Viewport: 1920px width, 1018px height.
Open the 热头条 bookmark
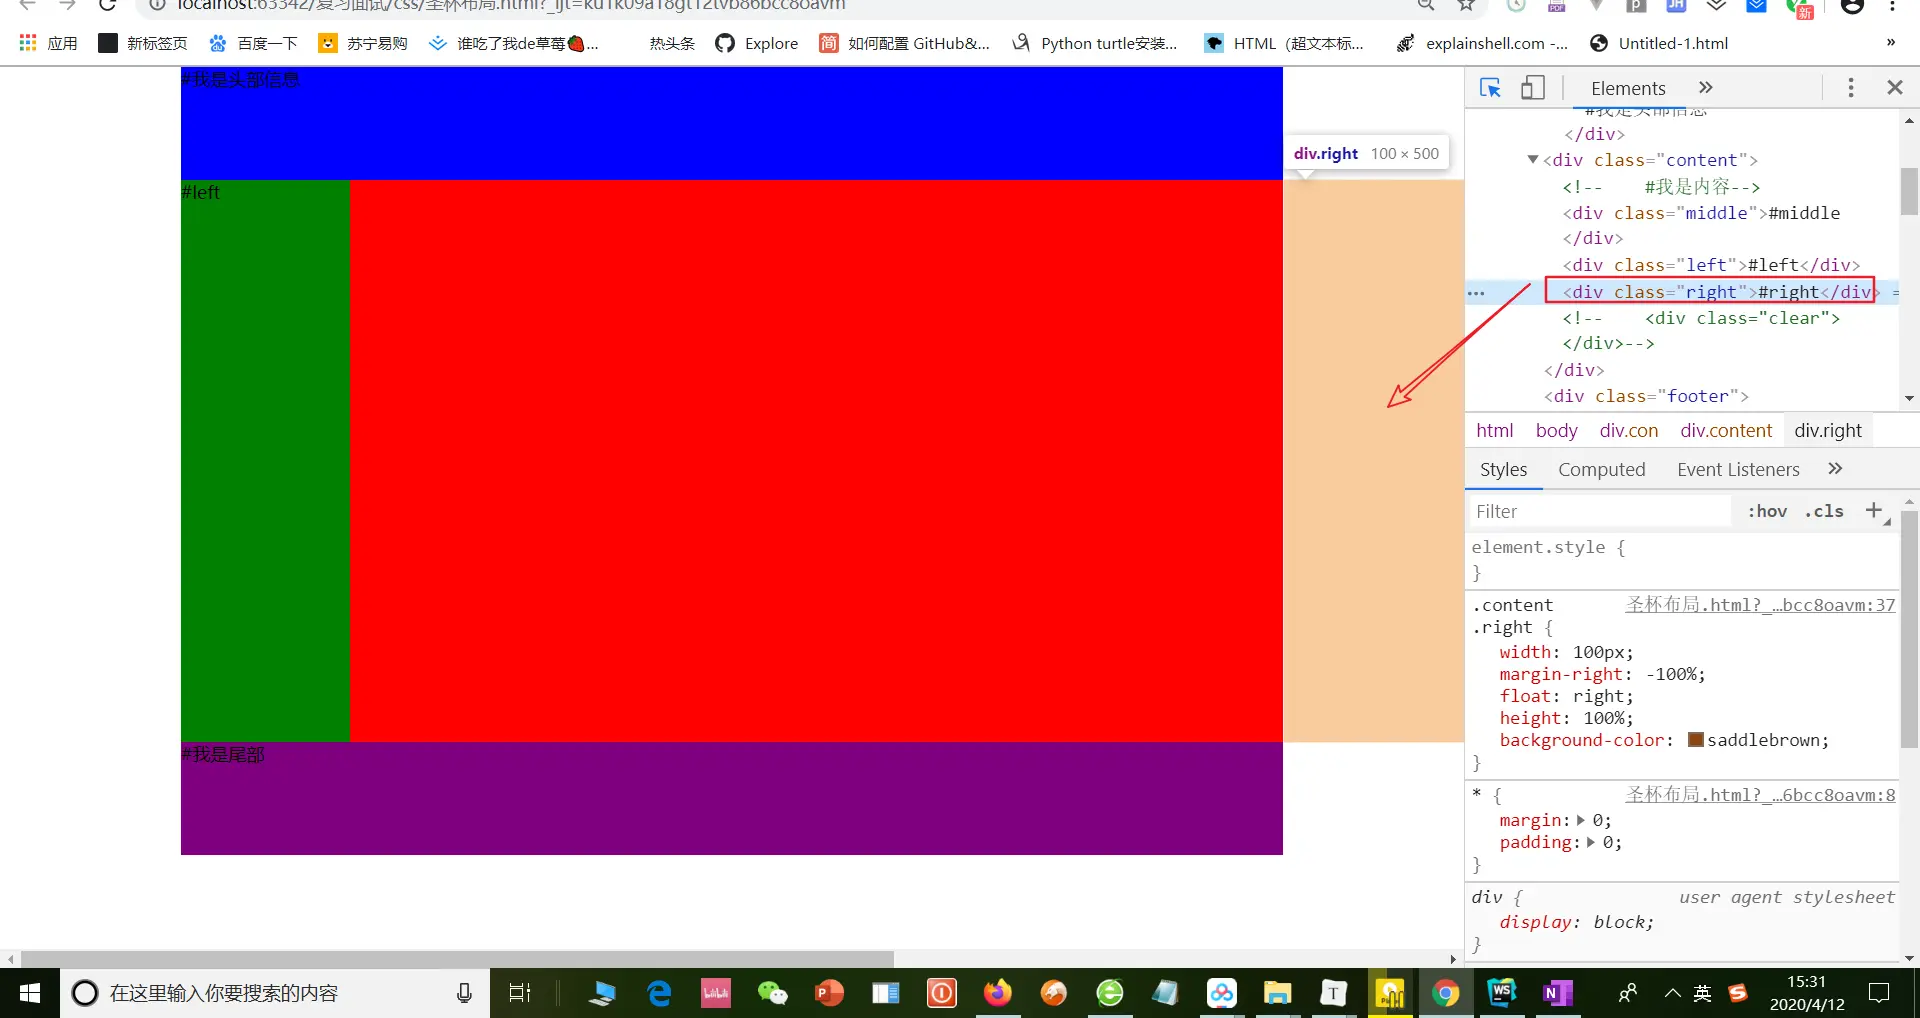click(x=672, y=43)
